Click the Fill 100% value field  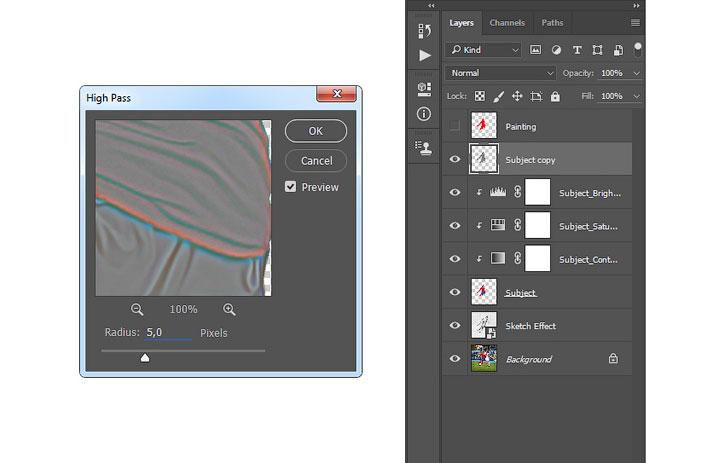point(613,96)
